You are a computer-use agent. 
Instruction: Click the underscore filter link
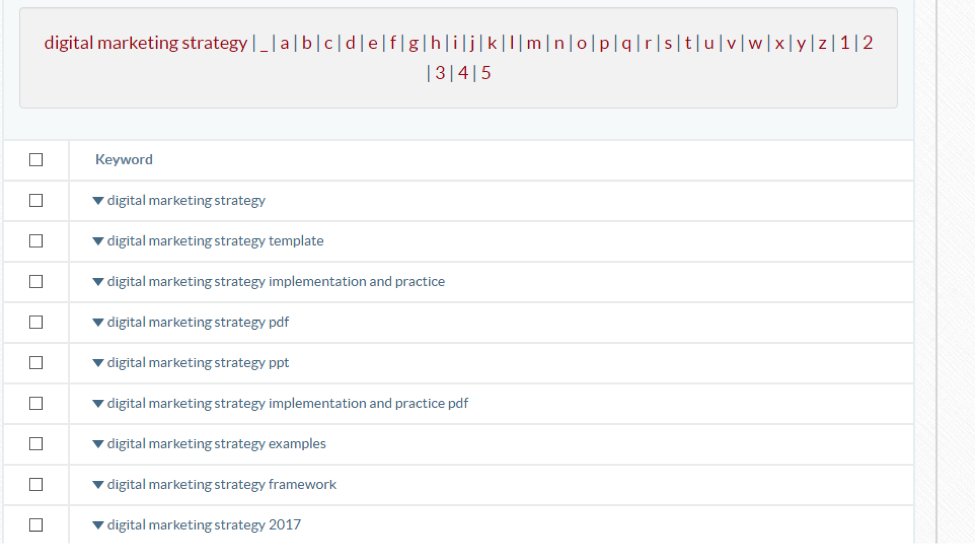264,43
